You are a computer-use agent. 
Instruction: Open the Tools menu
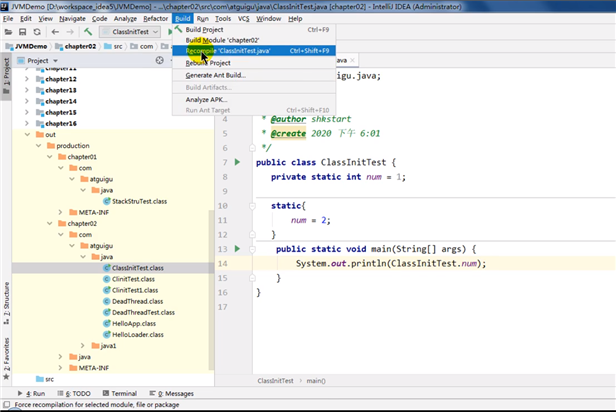pos(223,18)
